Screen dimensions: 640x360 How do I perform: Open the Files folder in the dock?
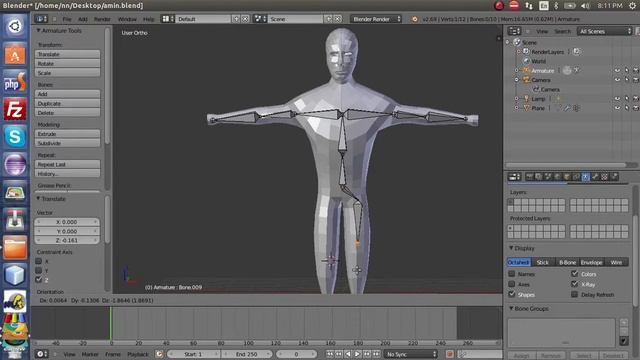pyautogui.click(x=15, y=247)
